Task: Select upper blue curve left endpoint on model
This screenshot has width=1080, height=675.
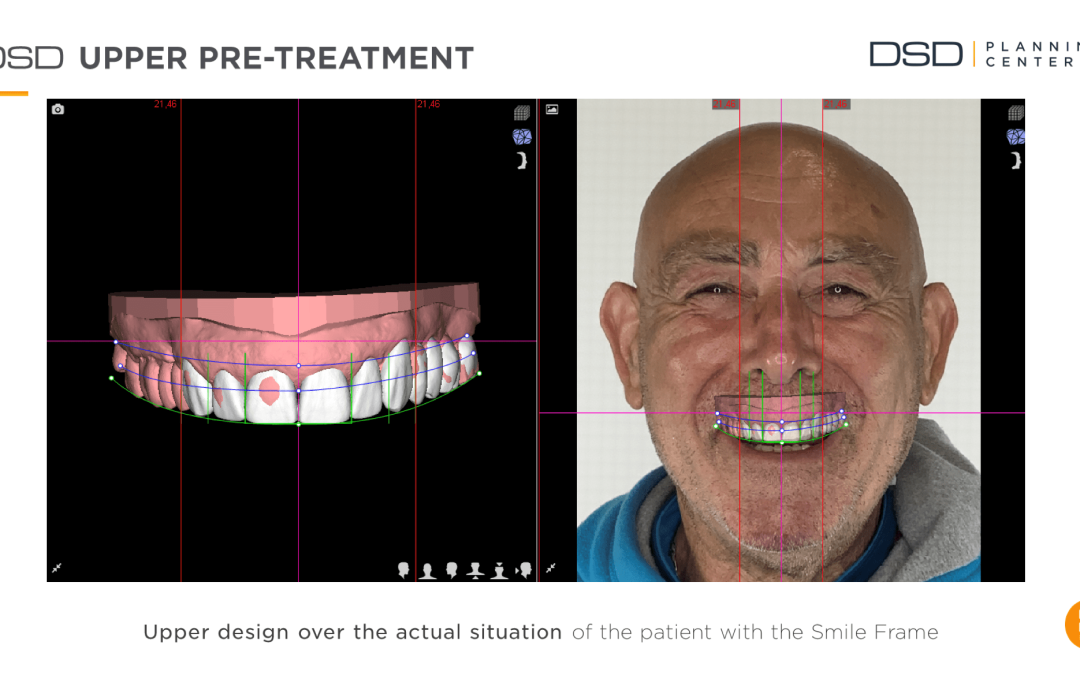Action: (x=116, y=342)
